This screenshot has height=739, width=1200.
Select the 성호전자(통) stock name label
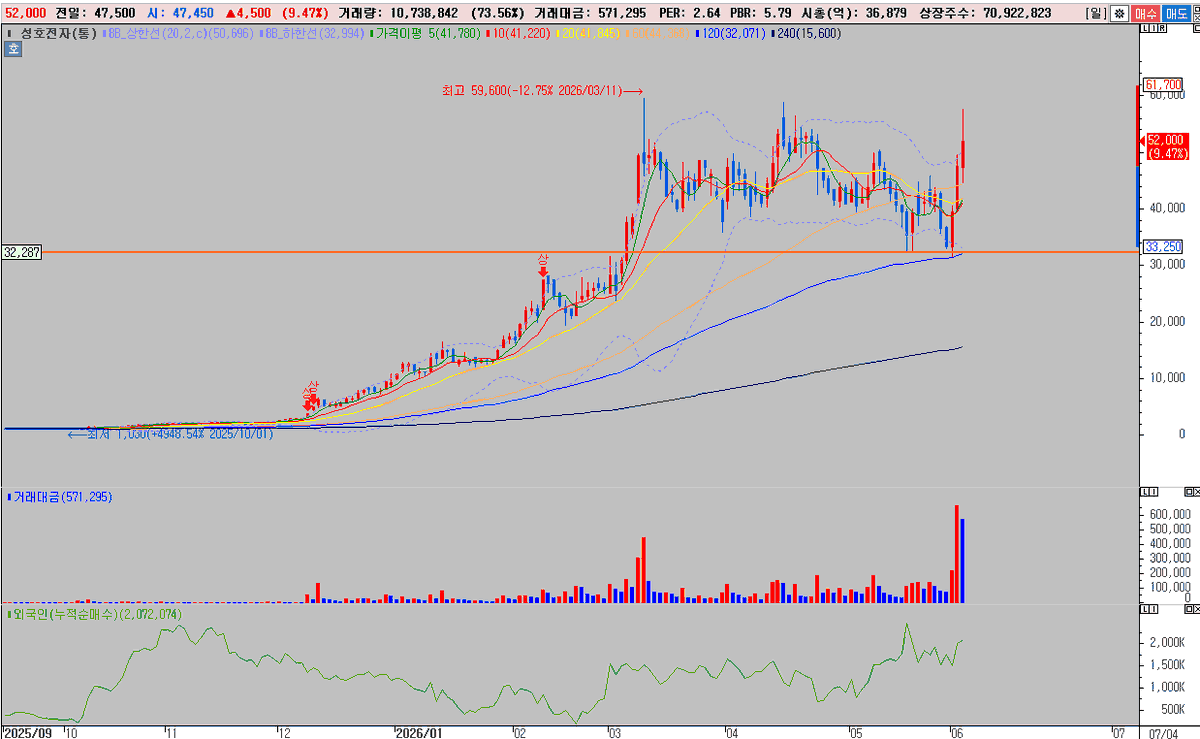click(58, 33)
